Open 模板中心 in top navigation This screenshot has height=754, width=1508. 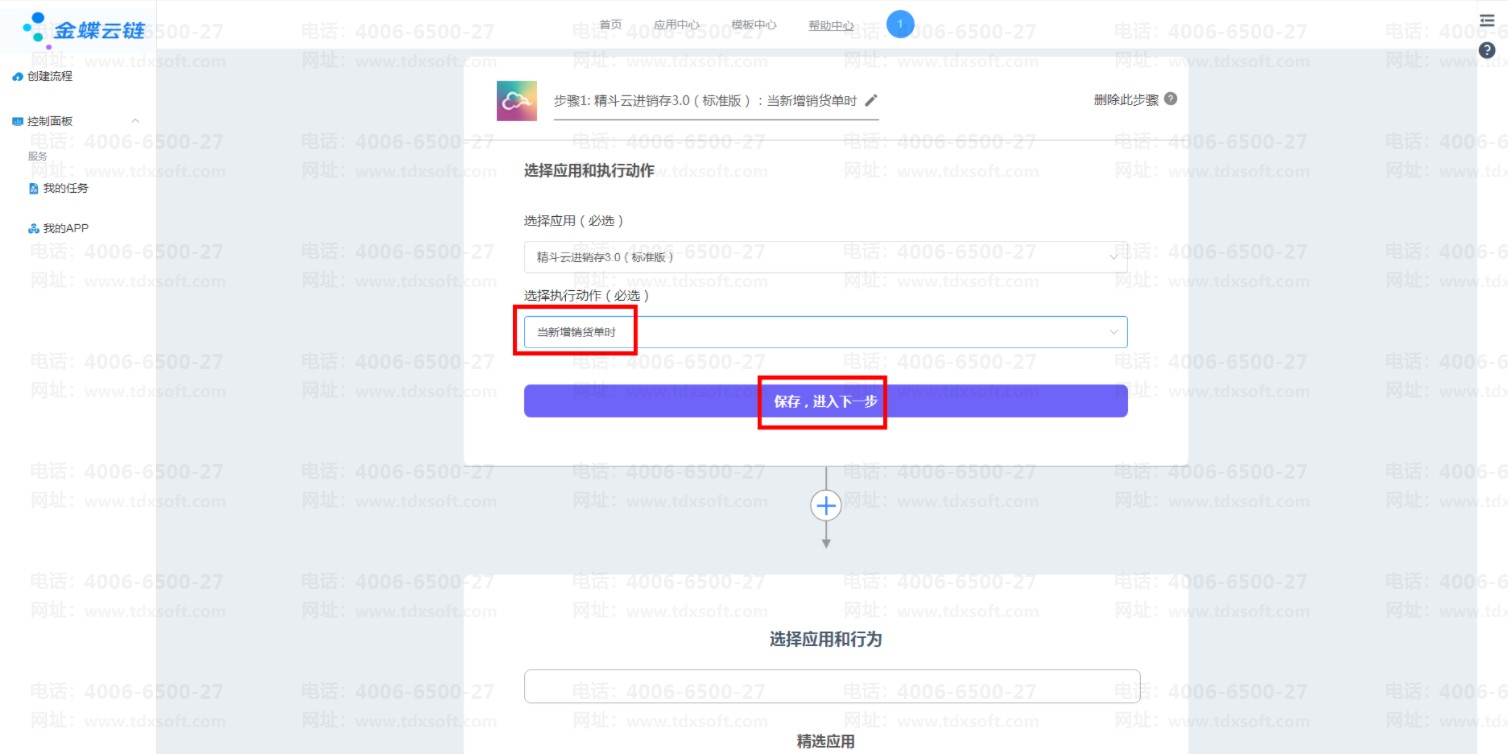[753, 25]
